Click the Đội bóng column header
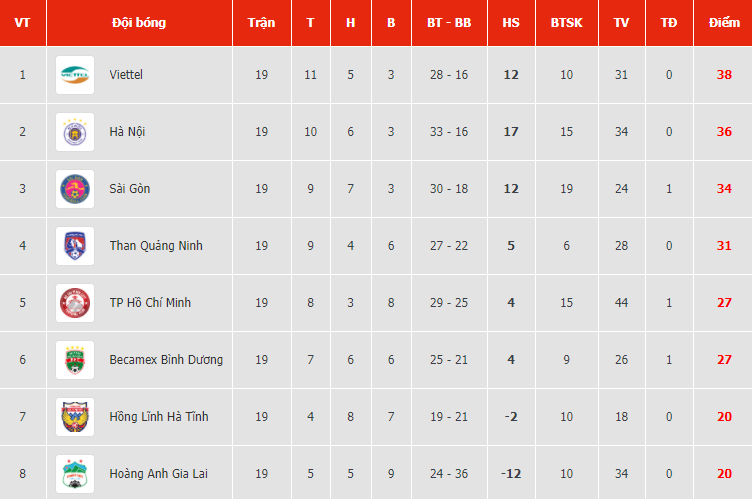Viewport: 752px width, 499px height. point(139,23)
